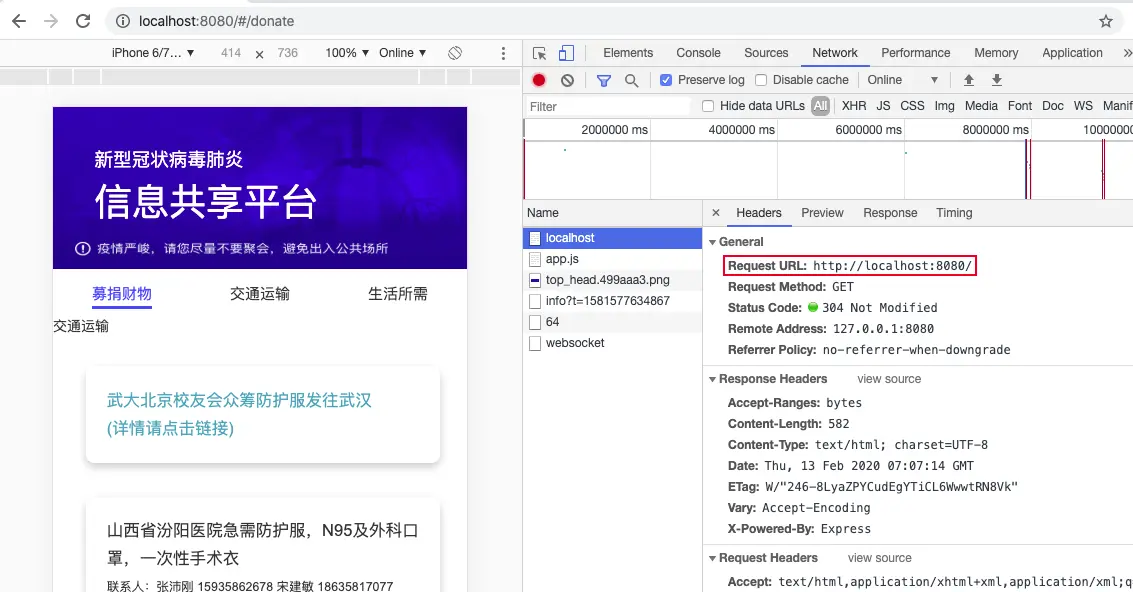The height and width of the screenshot is (592, 1133).
Task: Open network search magnifier icon
Action: click(632, 80)
